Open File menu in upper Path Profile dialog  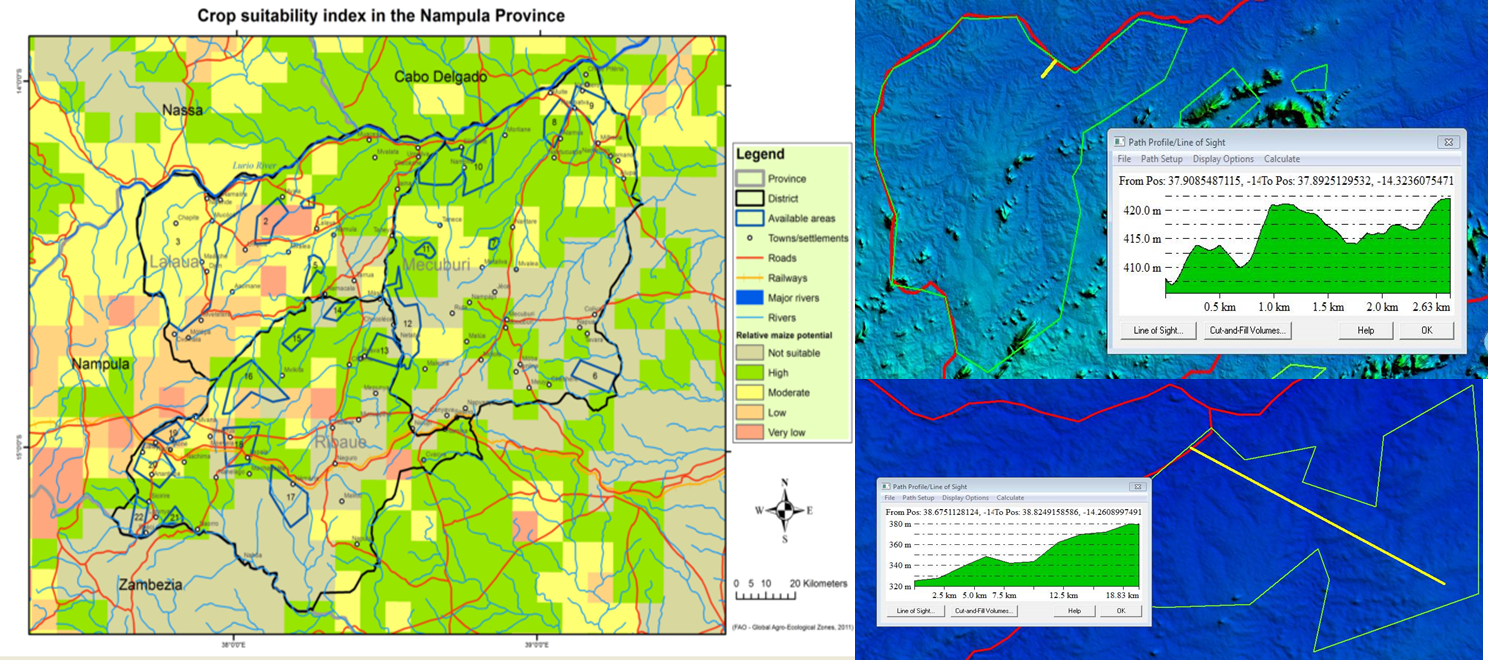coord(1124,159)
